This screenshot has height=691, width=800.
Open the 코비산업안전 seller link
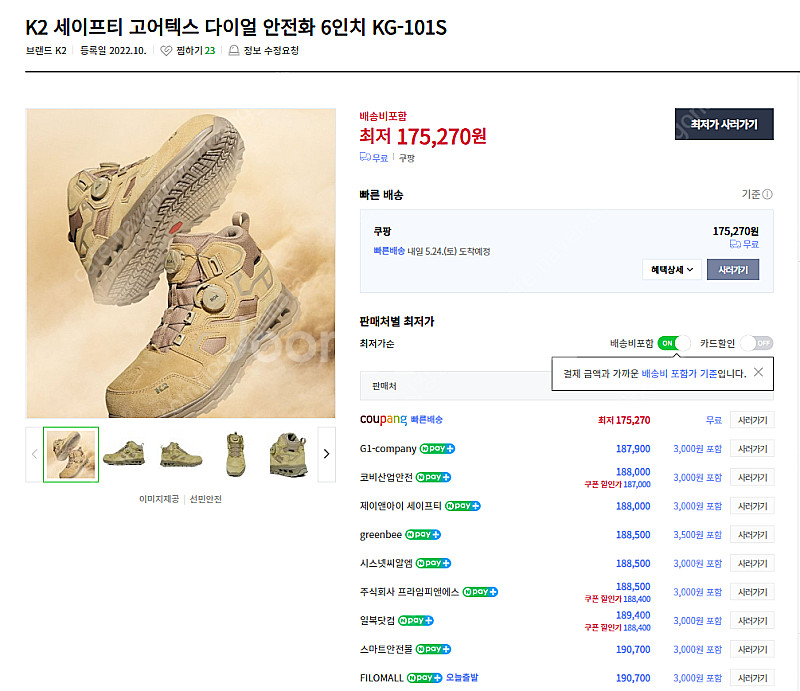pyautogui.click(x=386, y=477)
